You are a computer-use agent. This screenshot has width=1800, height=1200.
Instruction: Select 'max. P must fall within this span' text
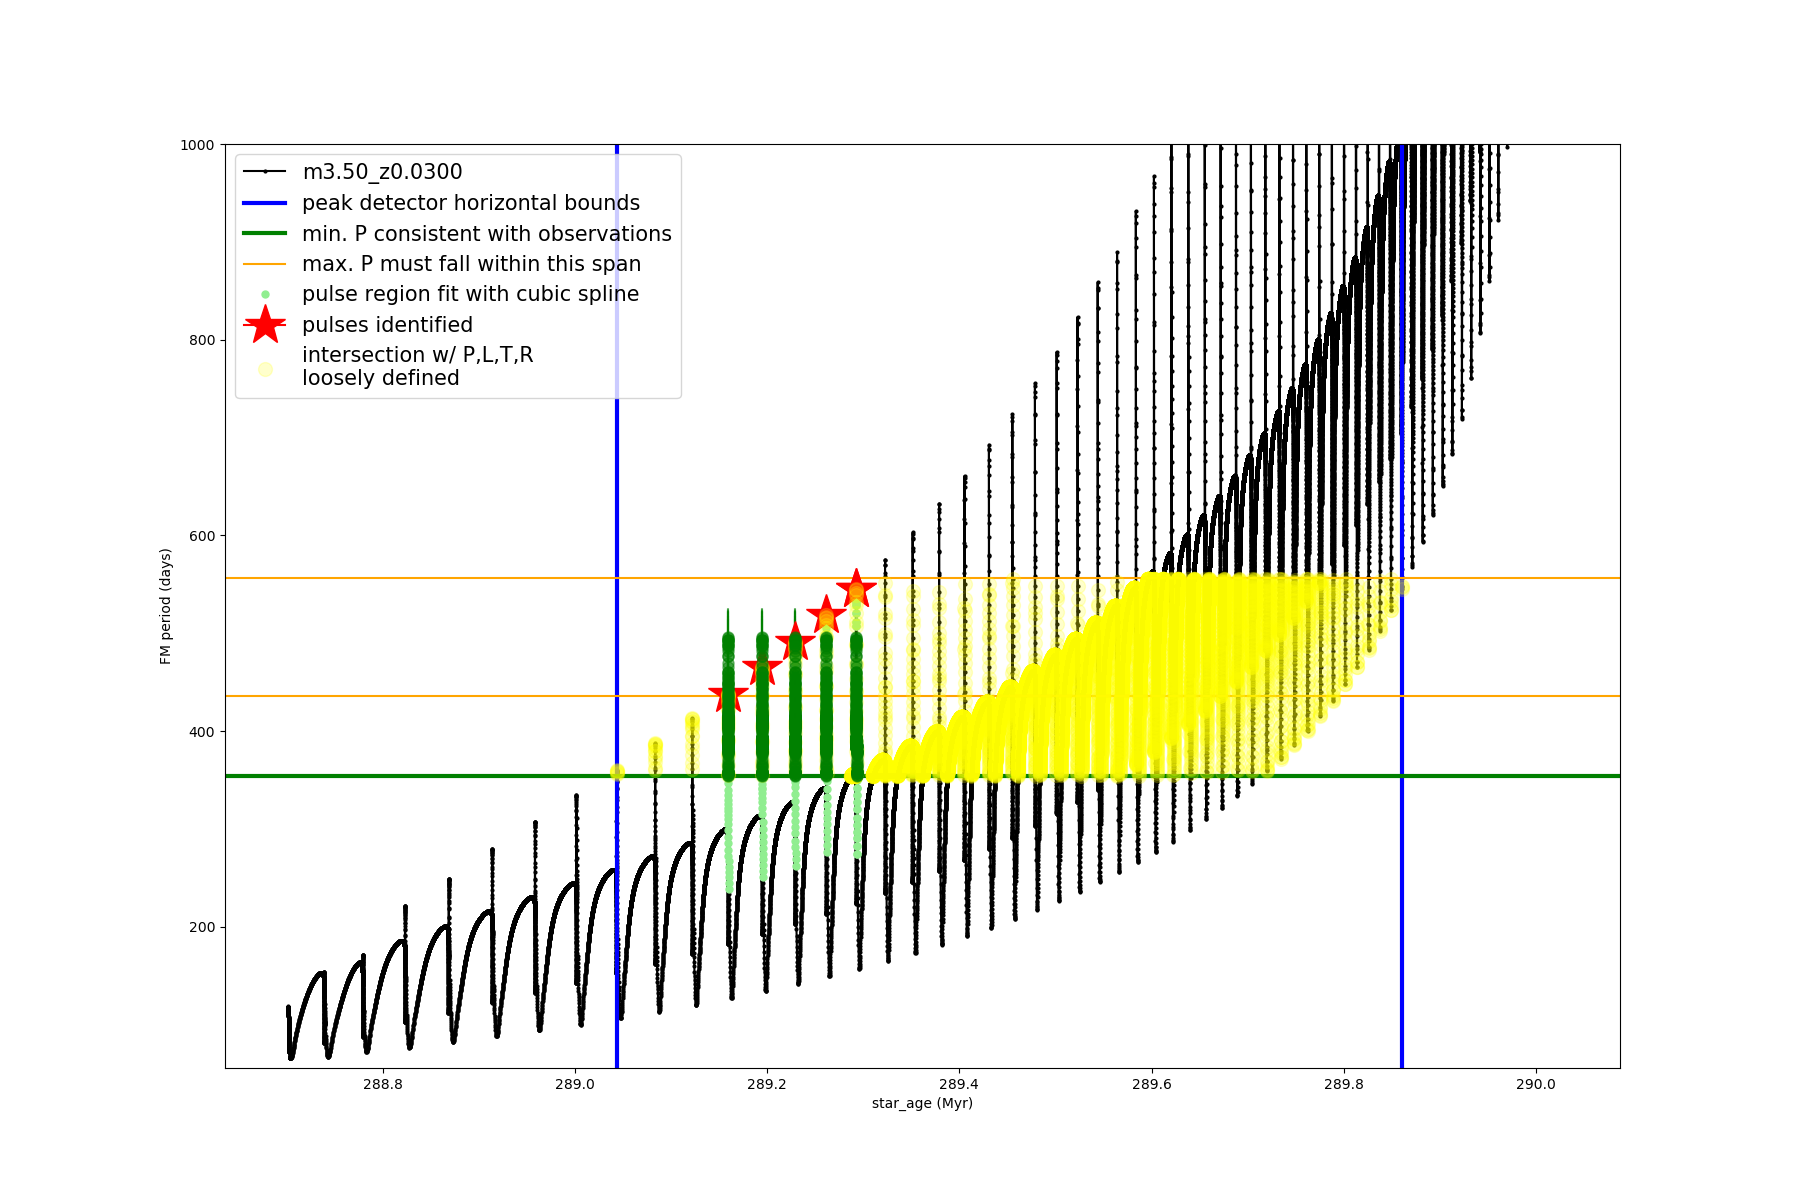point(471,264)
